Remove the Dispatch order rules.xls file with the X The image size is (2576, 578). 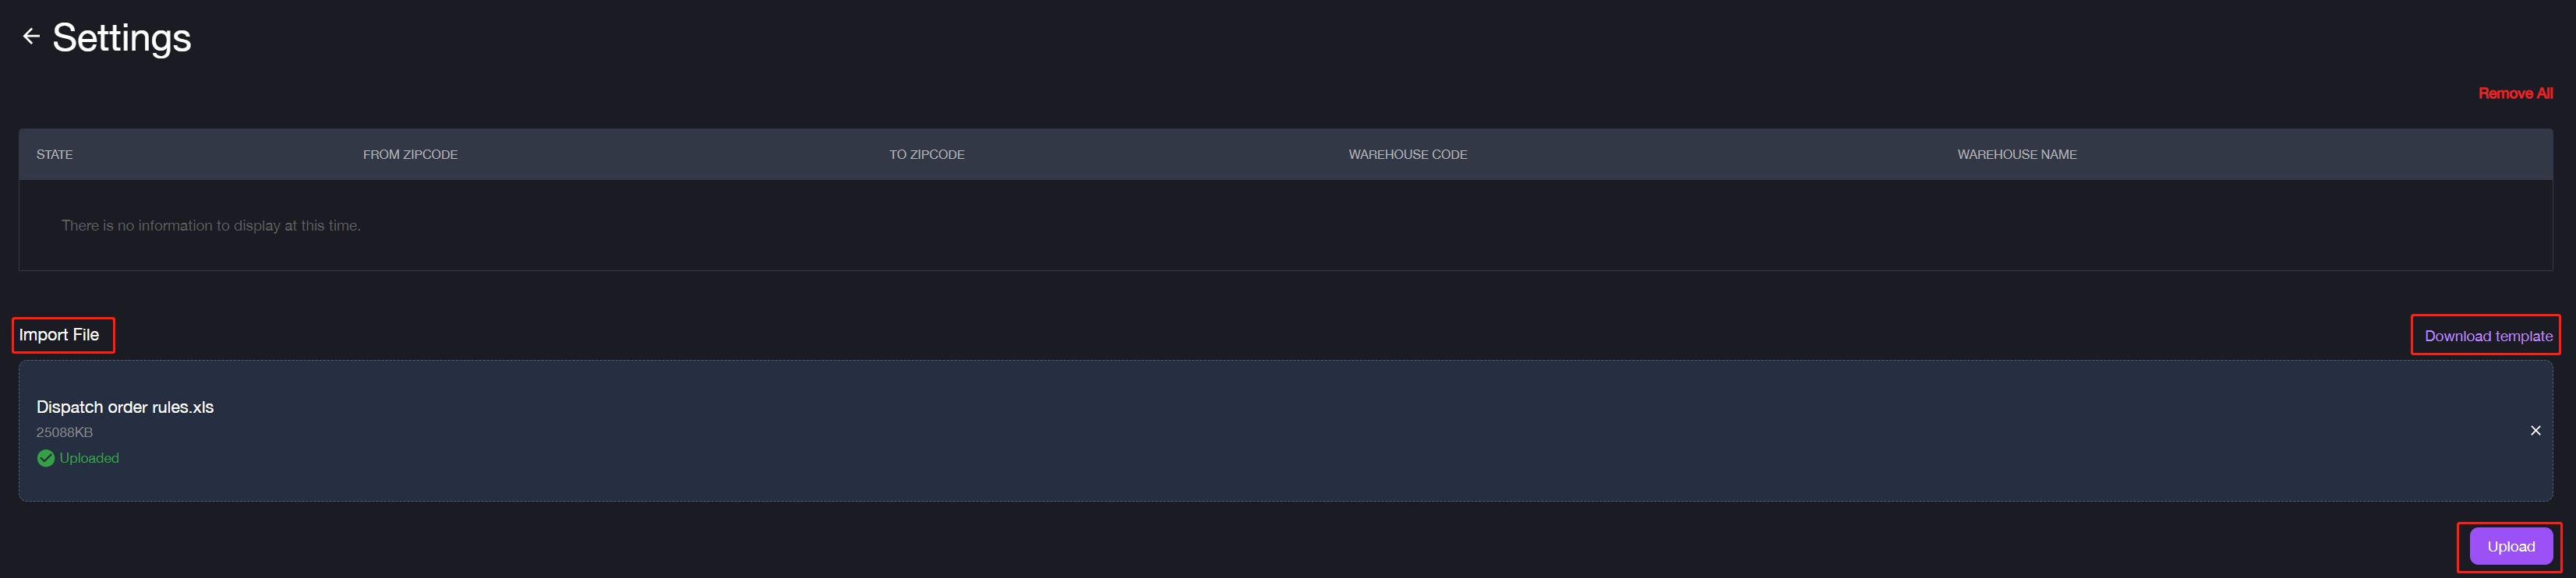2535,431
